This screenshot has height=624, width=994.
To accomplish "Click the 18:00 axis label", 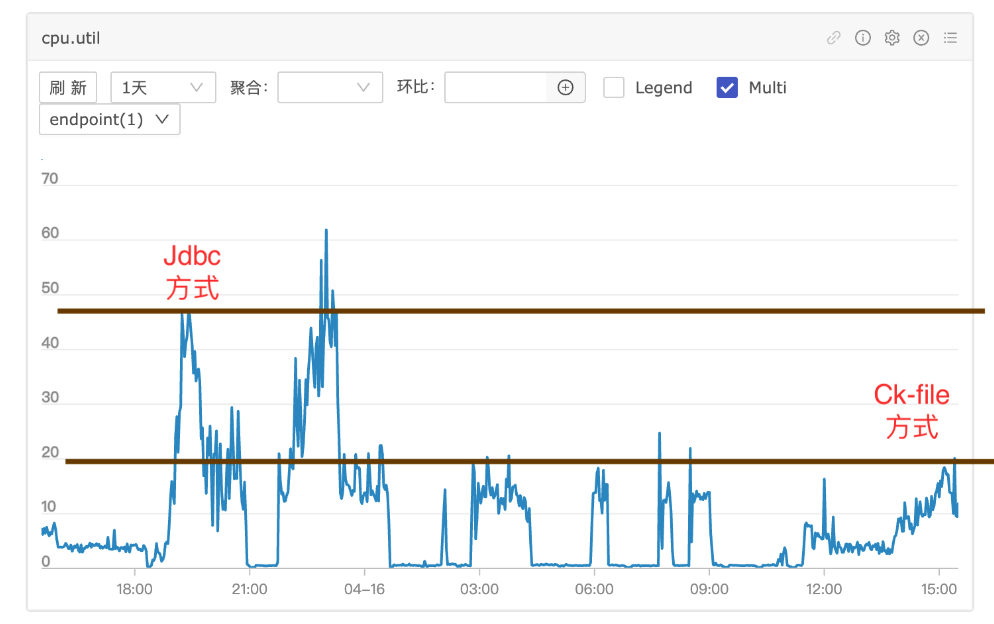I will [134, 589].
